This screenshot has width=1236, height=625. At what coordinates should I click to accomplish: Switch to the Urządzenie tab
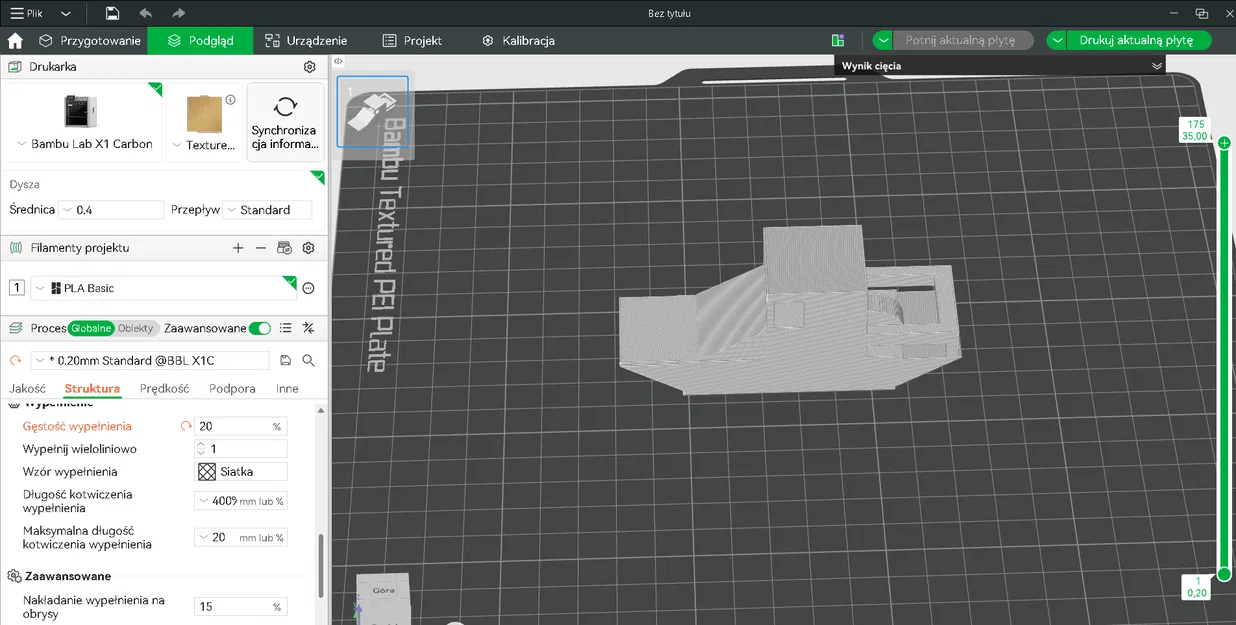305,40
